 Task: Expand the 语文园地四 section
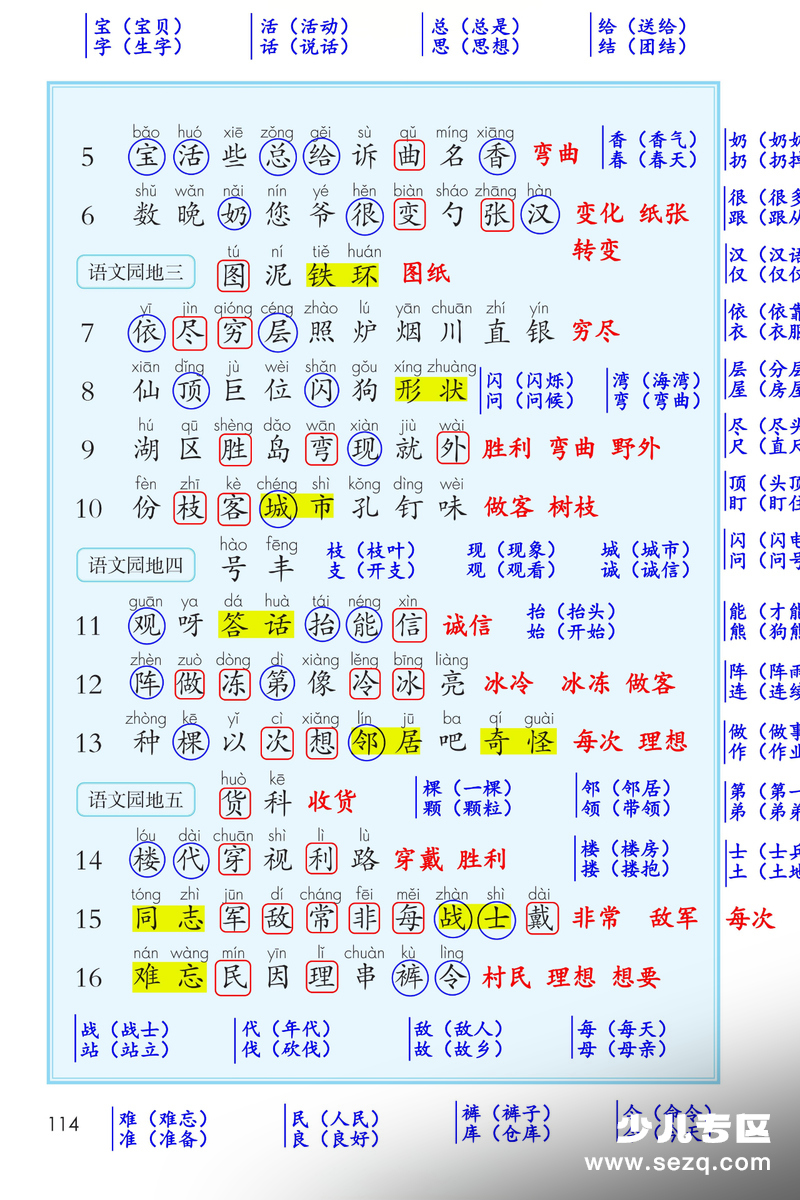pos(135,565)
